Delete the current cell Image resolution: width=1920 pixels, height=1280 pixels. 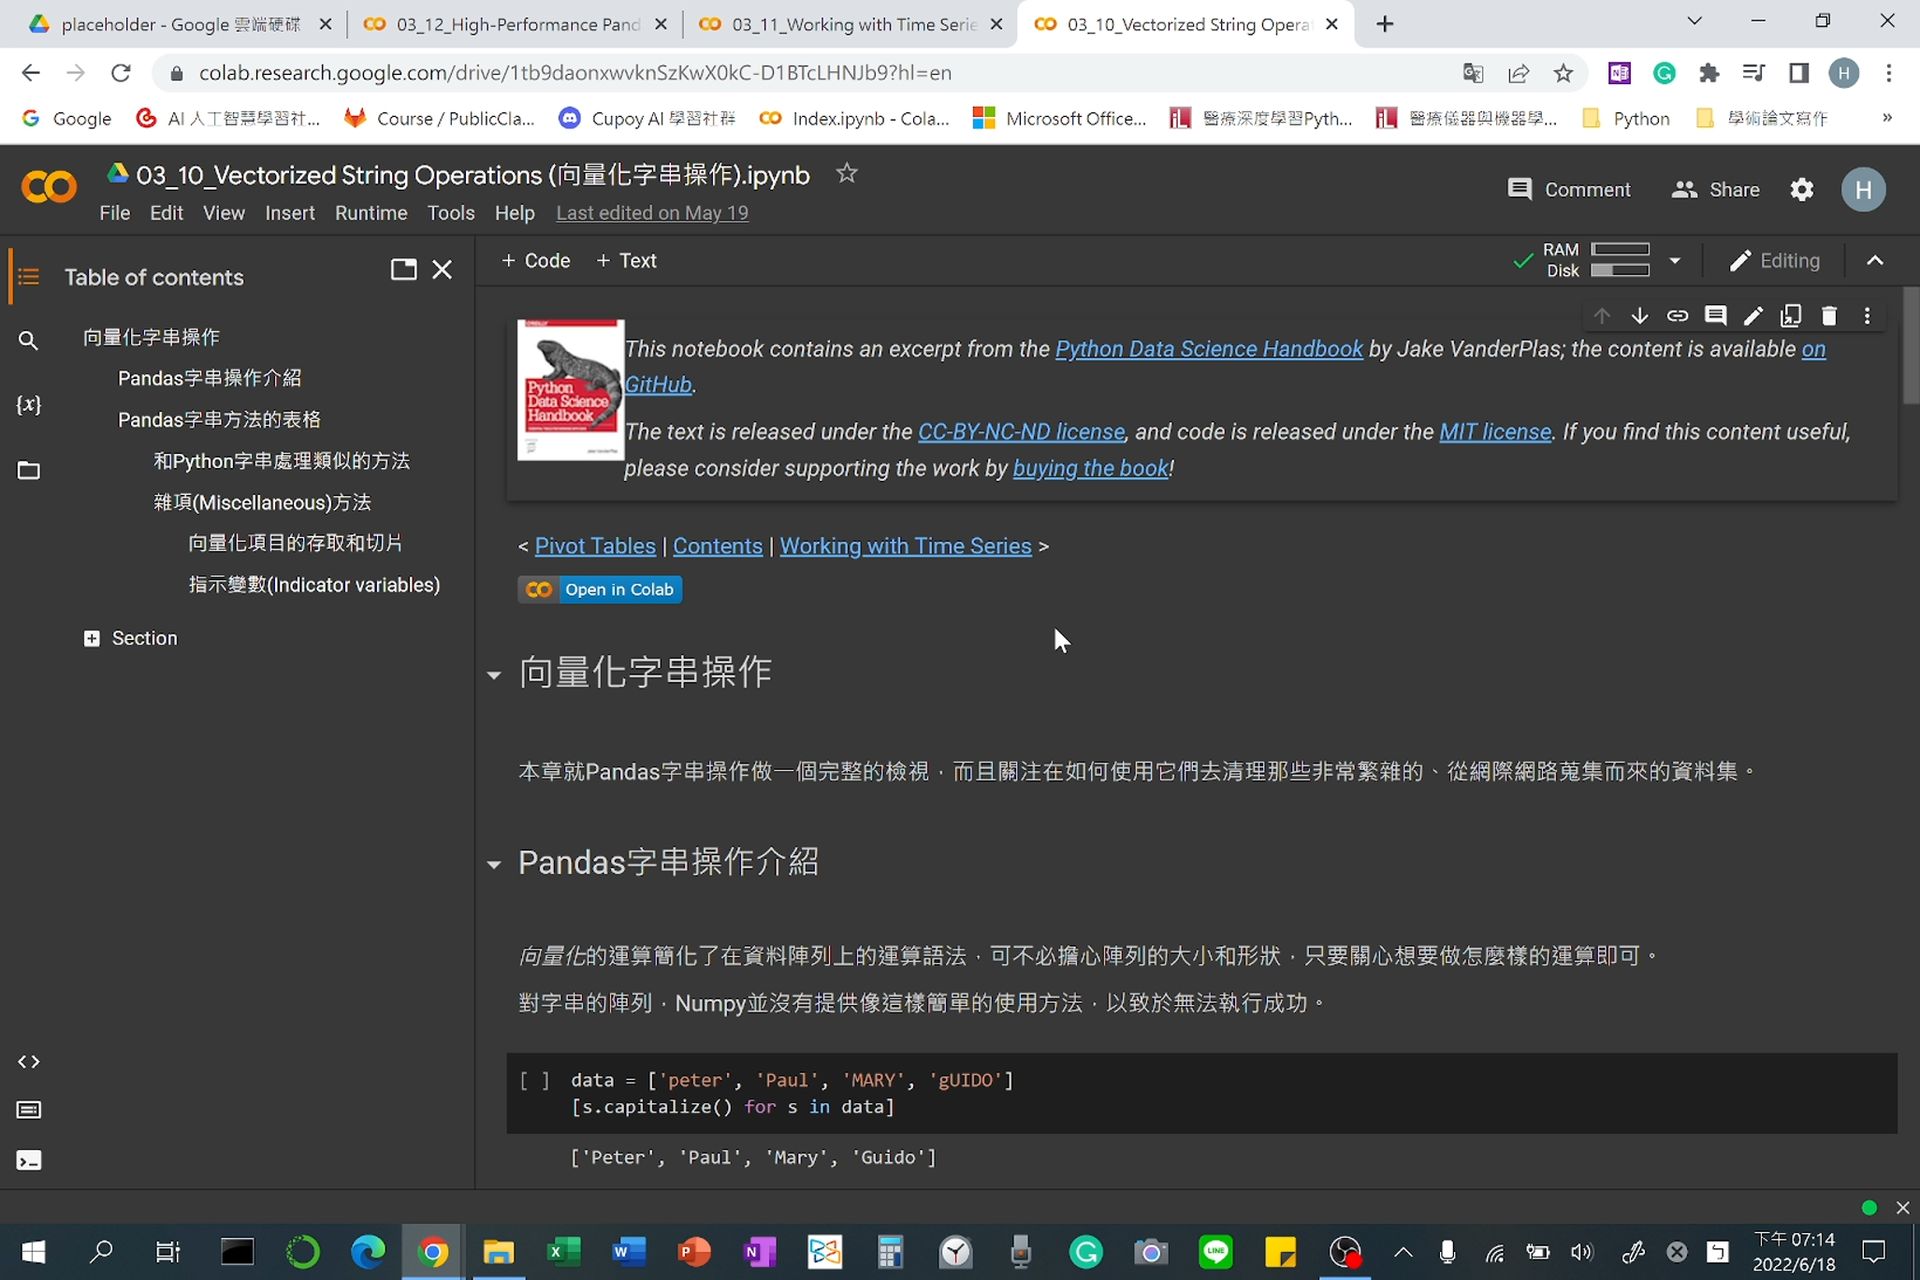[1829, 315]
